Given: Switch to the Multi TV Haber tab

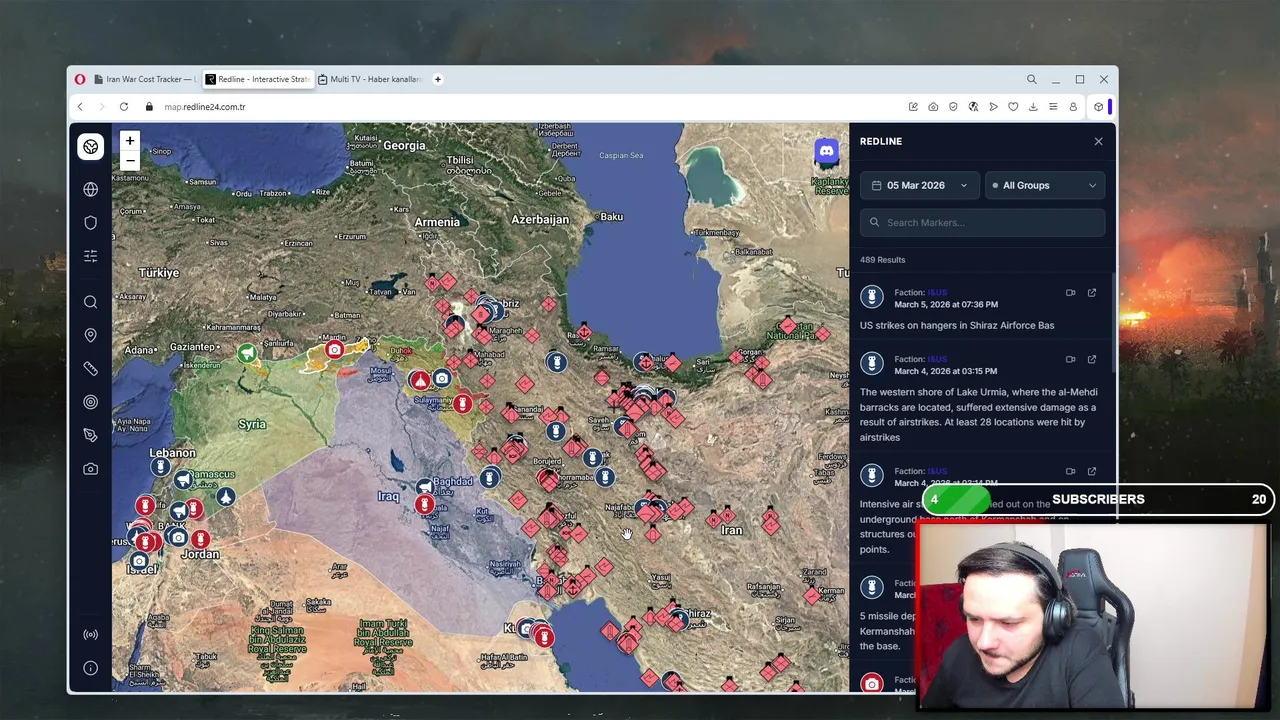Looking at the screenshot, I should [x=370, y=79].
